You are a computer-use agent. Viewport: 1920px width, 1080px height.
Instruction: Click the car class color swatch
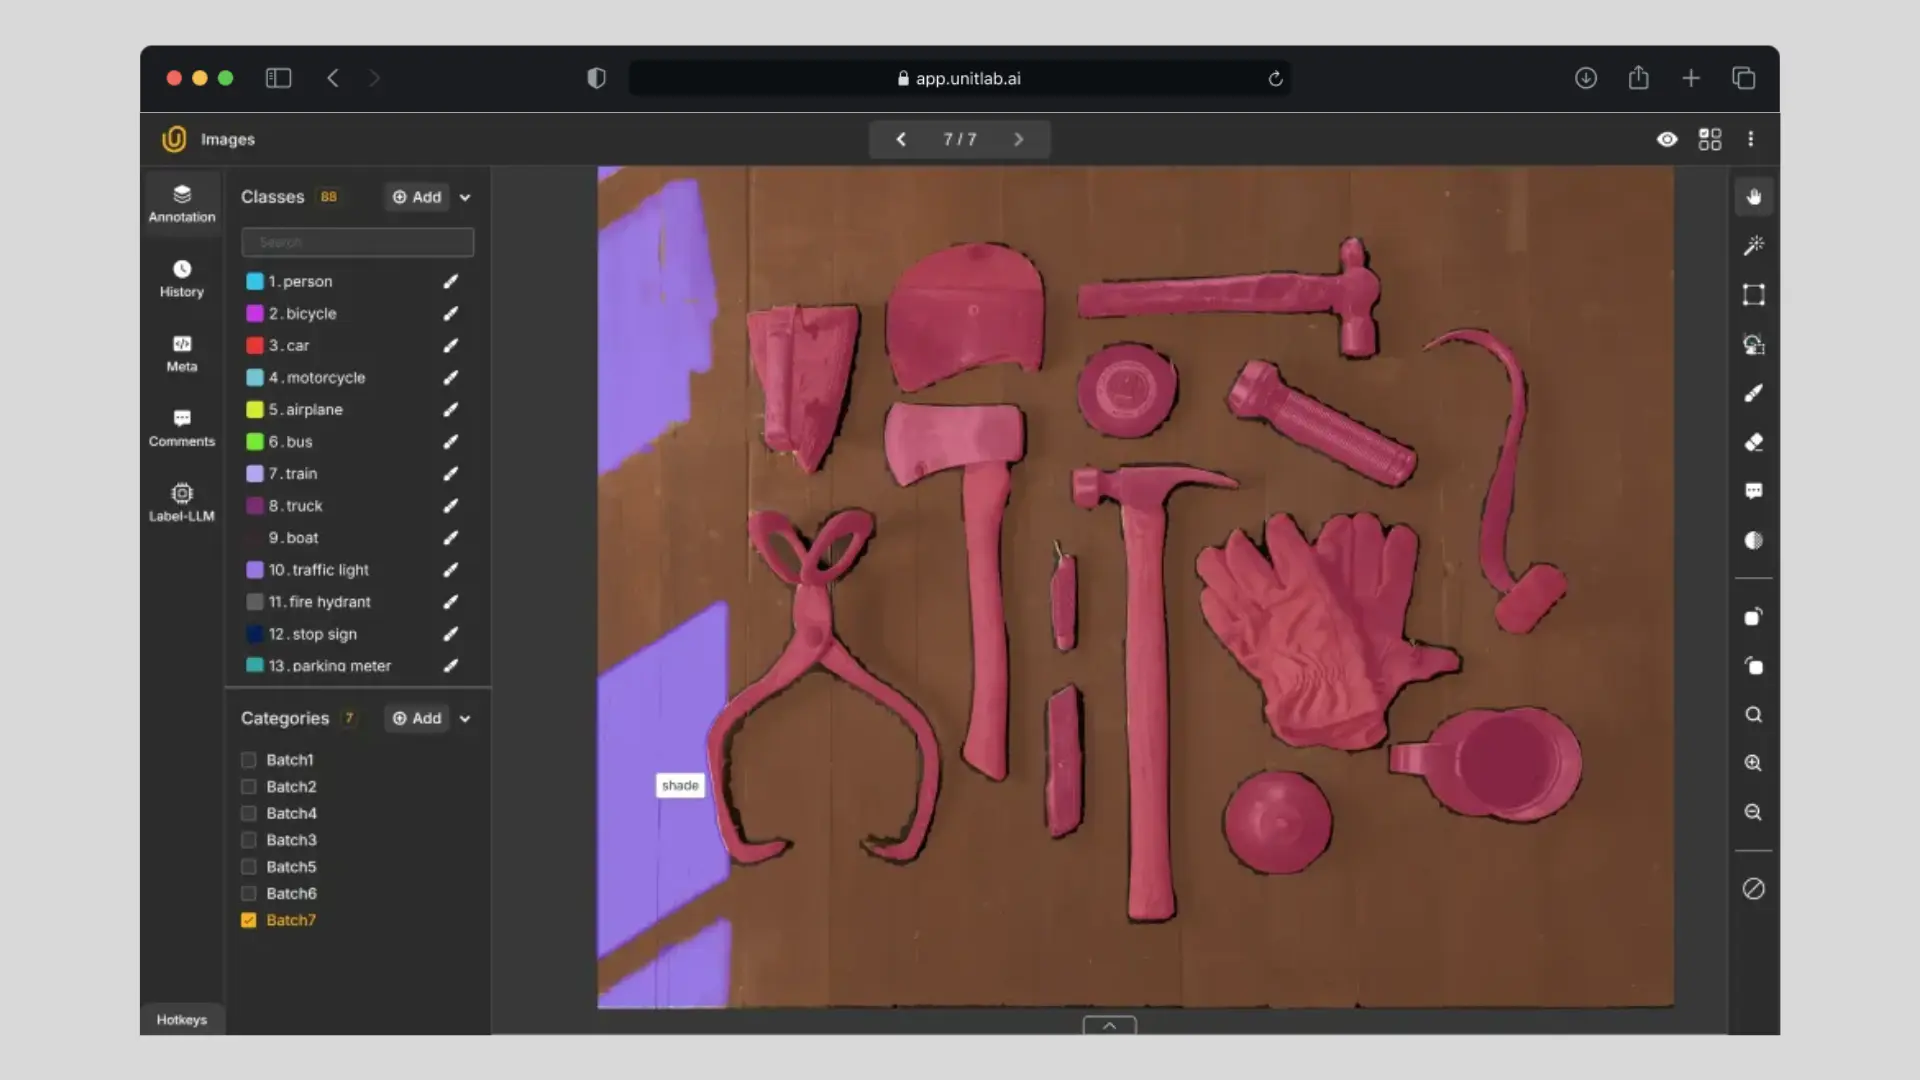(255, 346)
